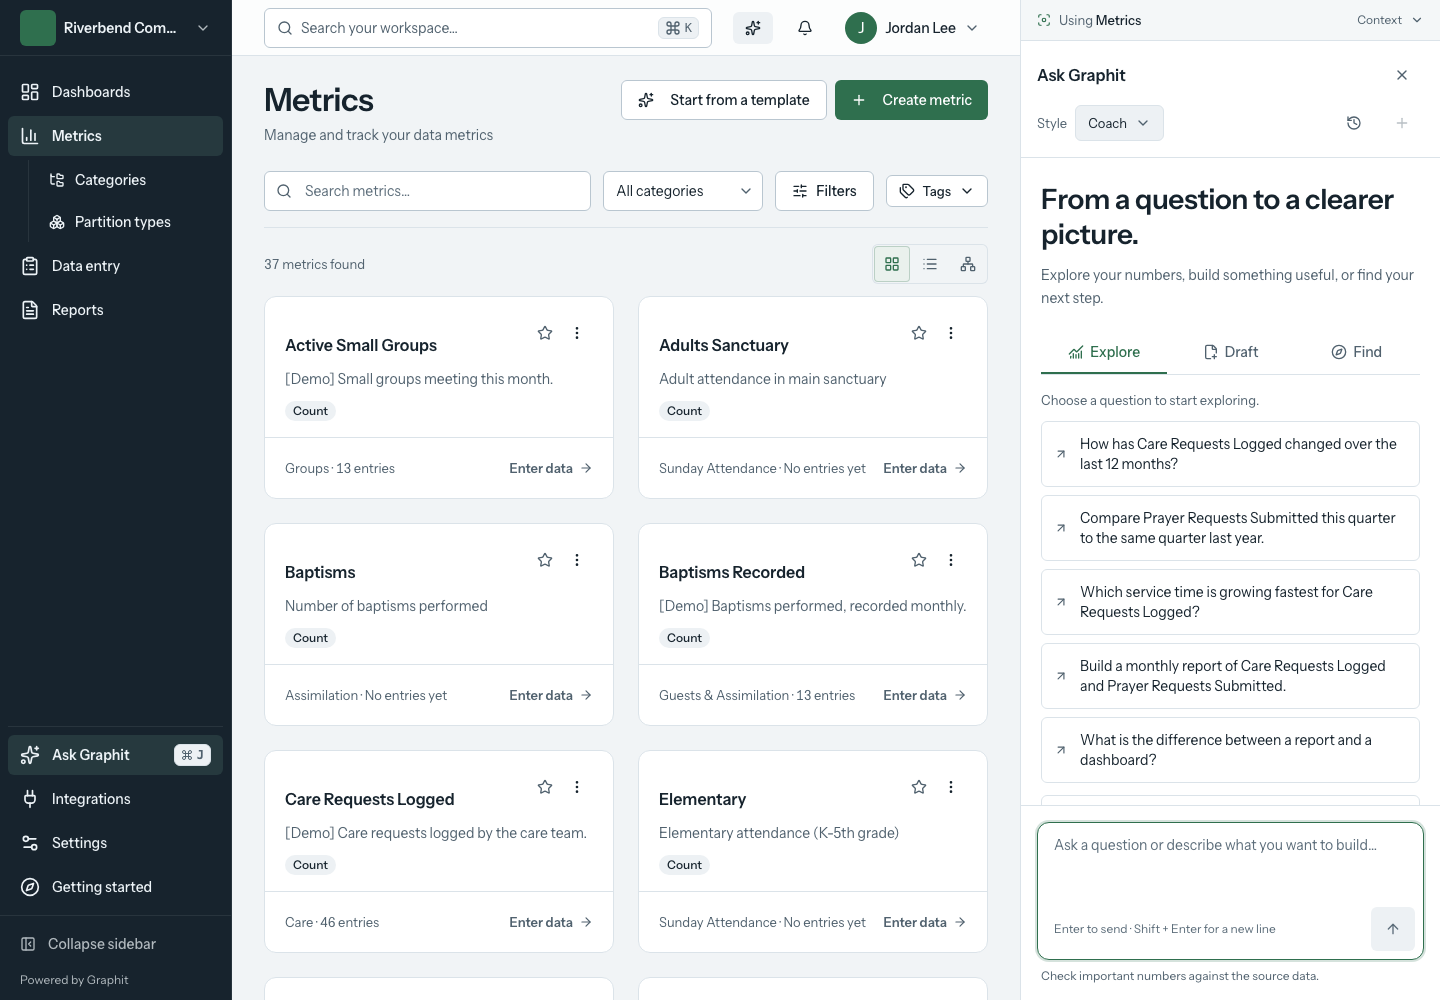
Task: Open Partition types in the sidebar
Action: [x=123, y=222]
